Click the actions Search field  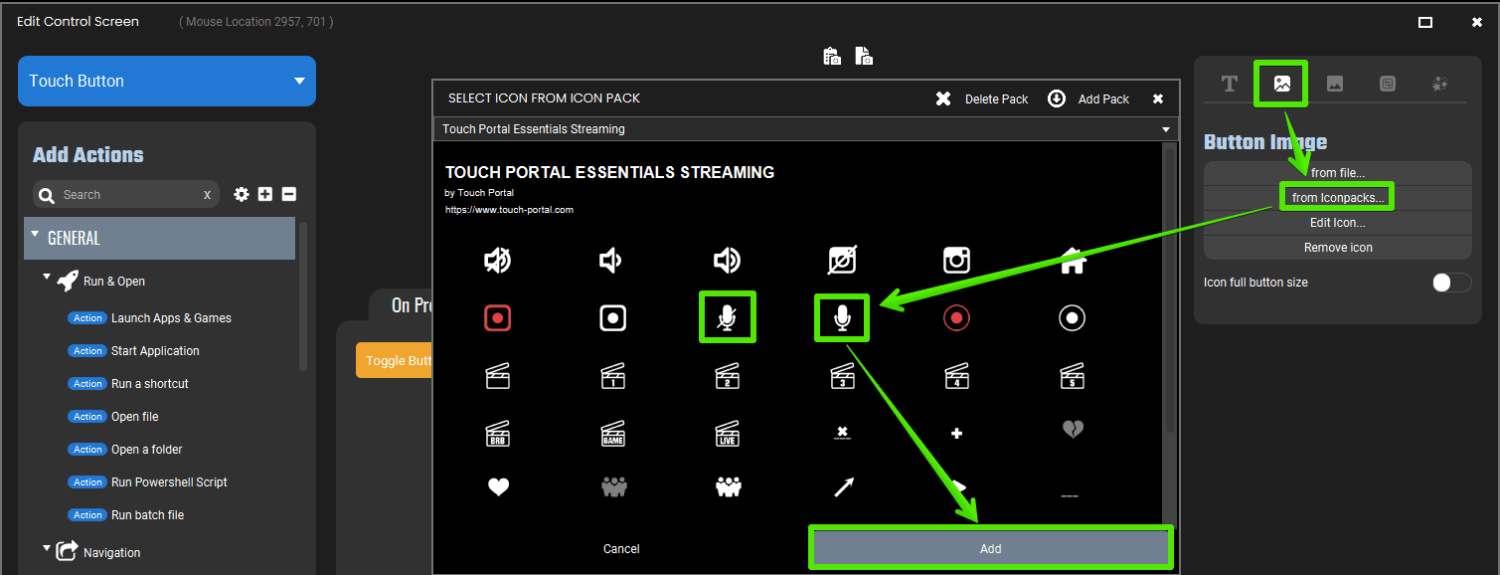click(127, 195)
